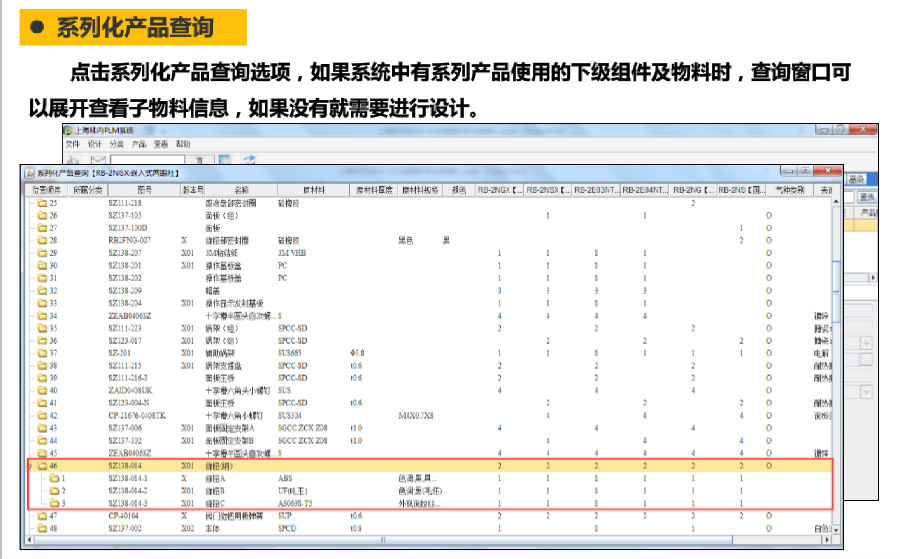
Task: Click the folder icon of row 42
Action: 42,416
